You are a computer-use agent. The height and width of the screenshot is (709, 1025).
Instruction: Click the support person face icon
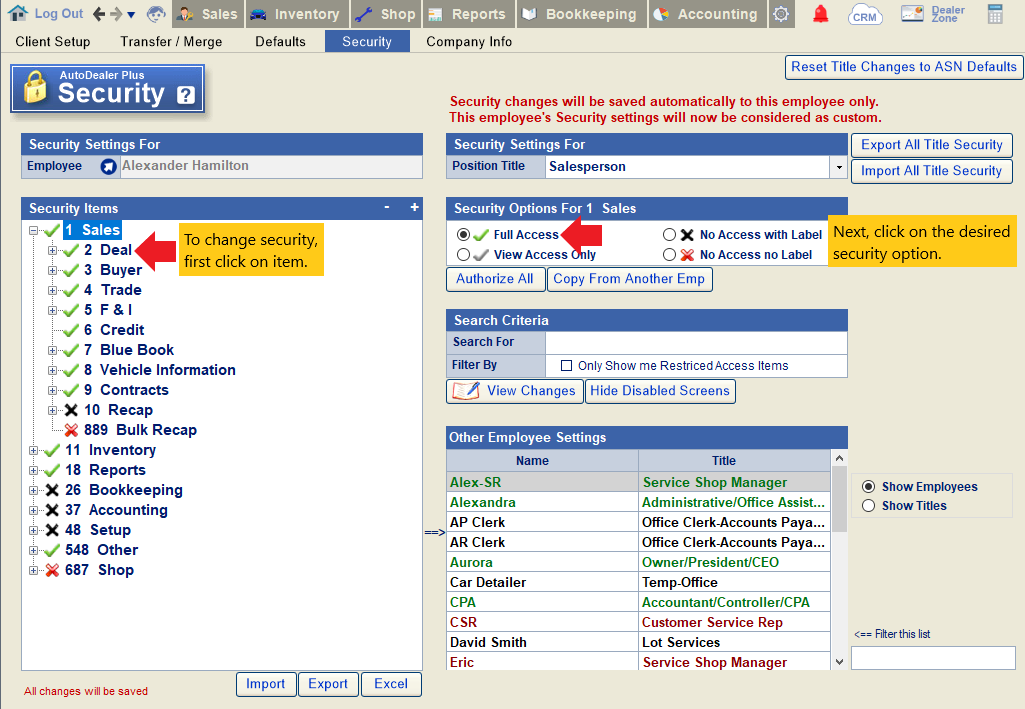point(156,14)
